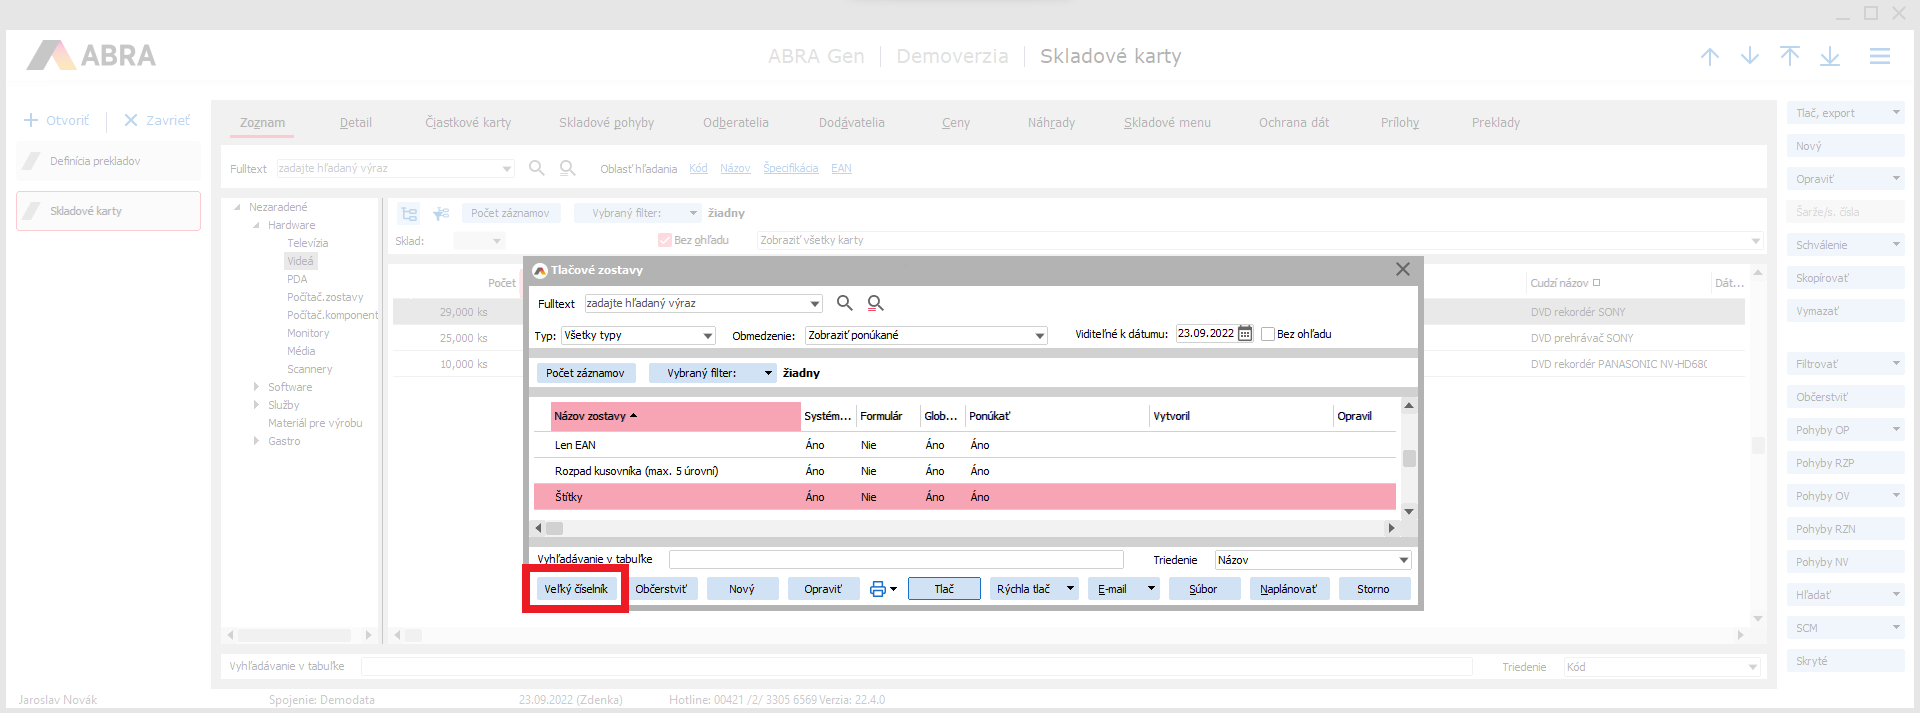Switch to the Skladové pohyby tab
Screen dimensions: 1920x713
click(x=606, y=123)
